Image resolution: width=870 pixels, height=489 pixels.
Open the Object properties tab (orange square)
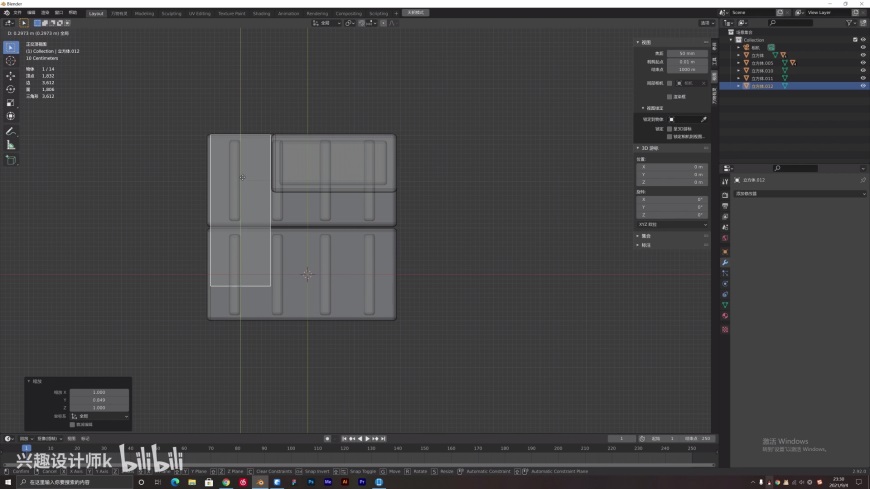[x=725, y=251]
